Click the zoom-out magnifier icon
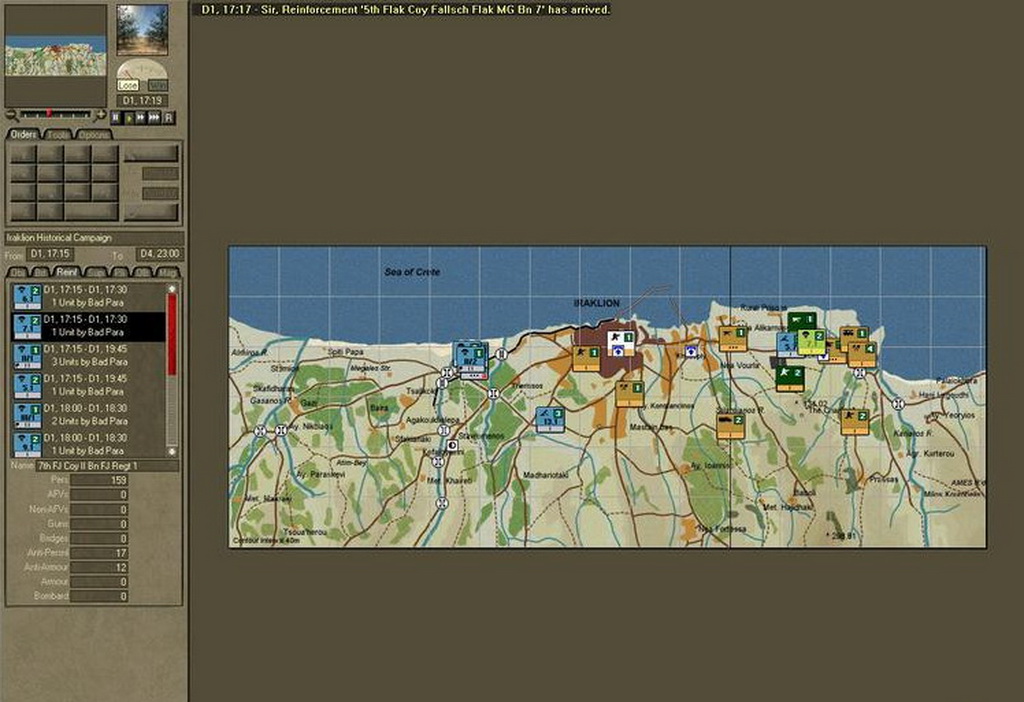Viewport: 1024px width, 702px height. coord(10,115)
